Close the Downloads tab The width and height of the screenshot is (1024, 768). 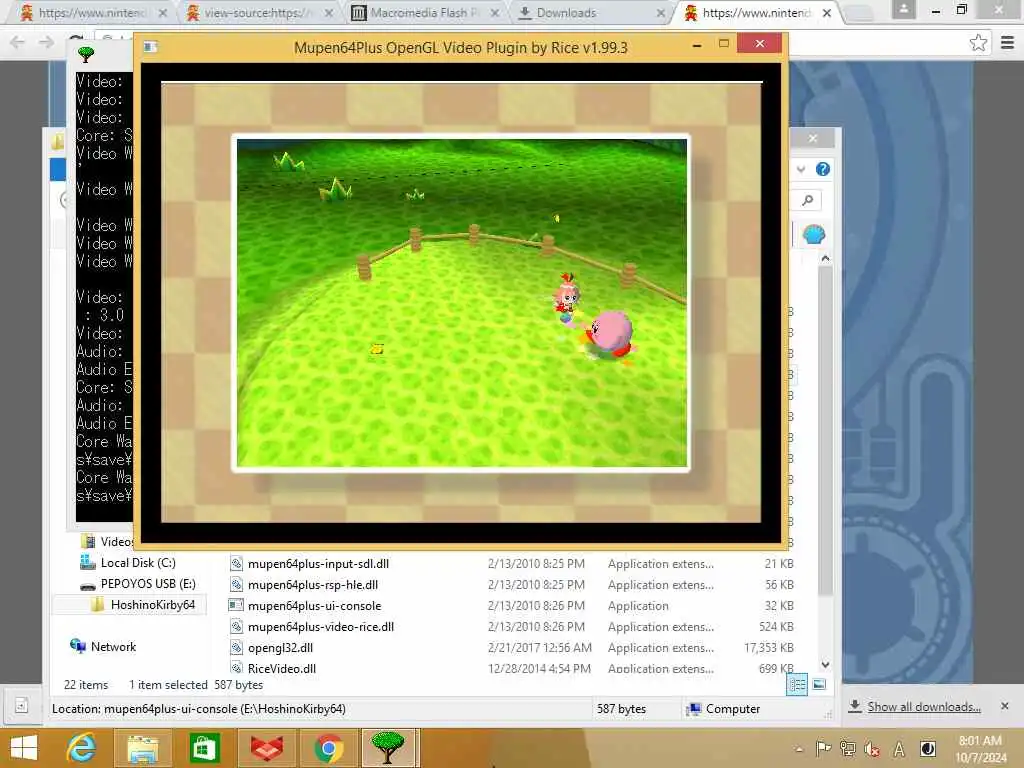660,13
